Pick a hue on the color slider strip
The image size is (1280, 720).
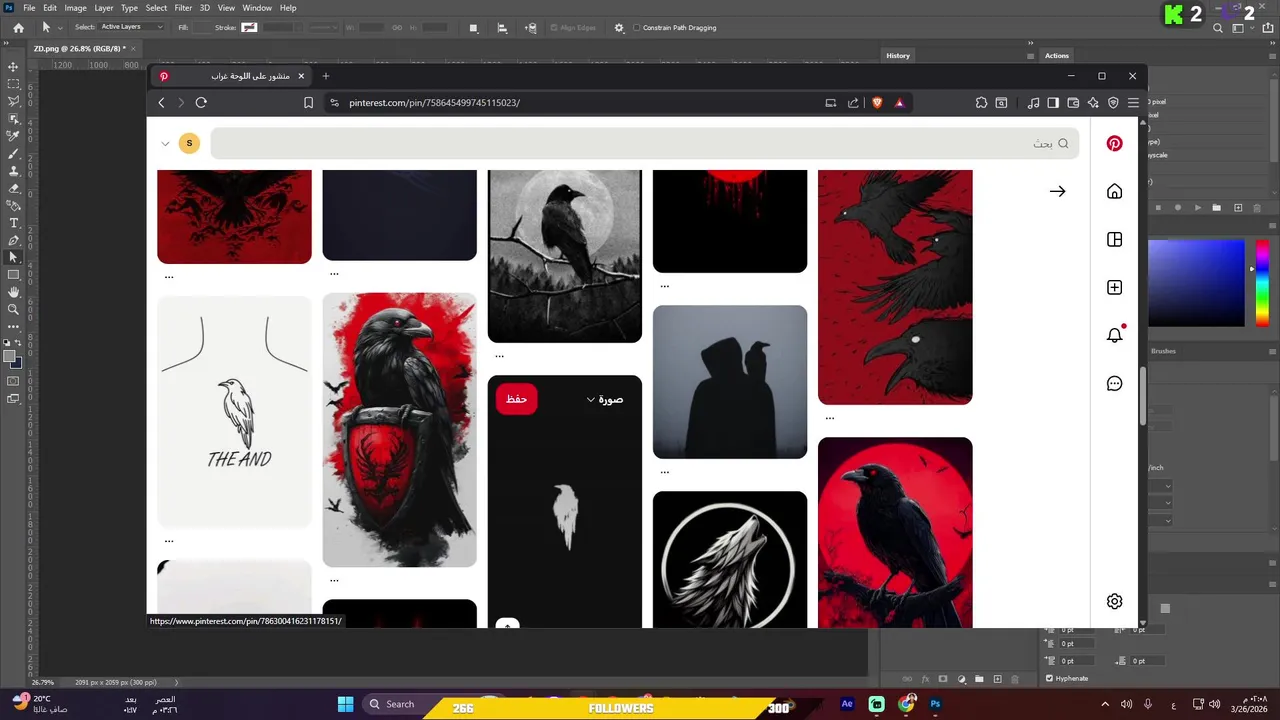coord(1262,283)
